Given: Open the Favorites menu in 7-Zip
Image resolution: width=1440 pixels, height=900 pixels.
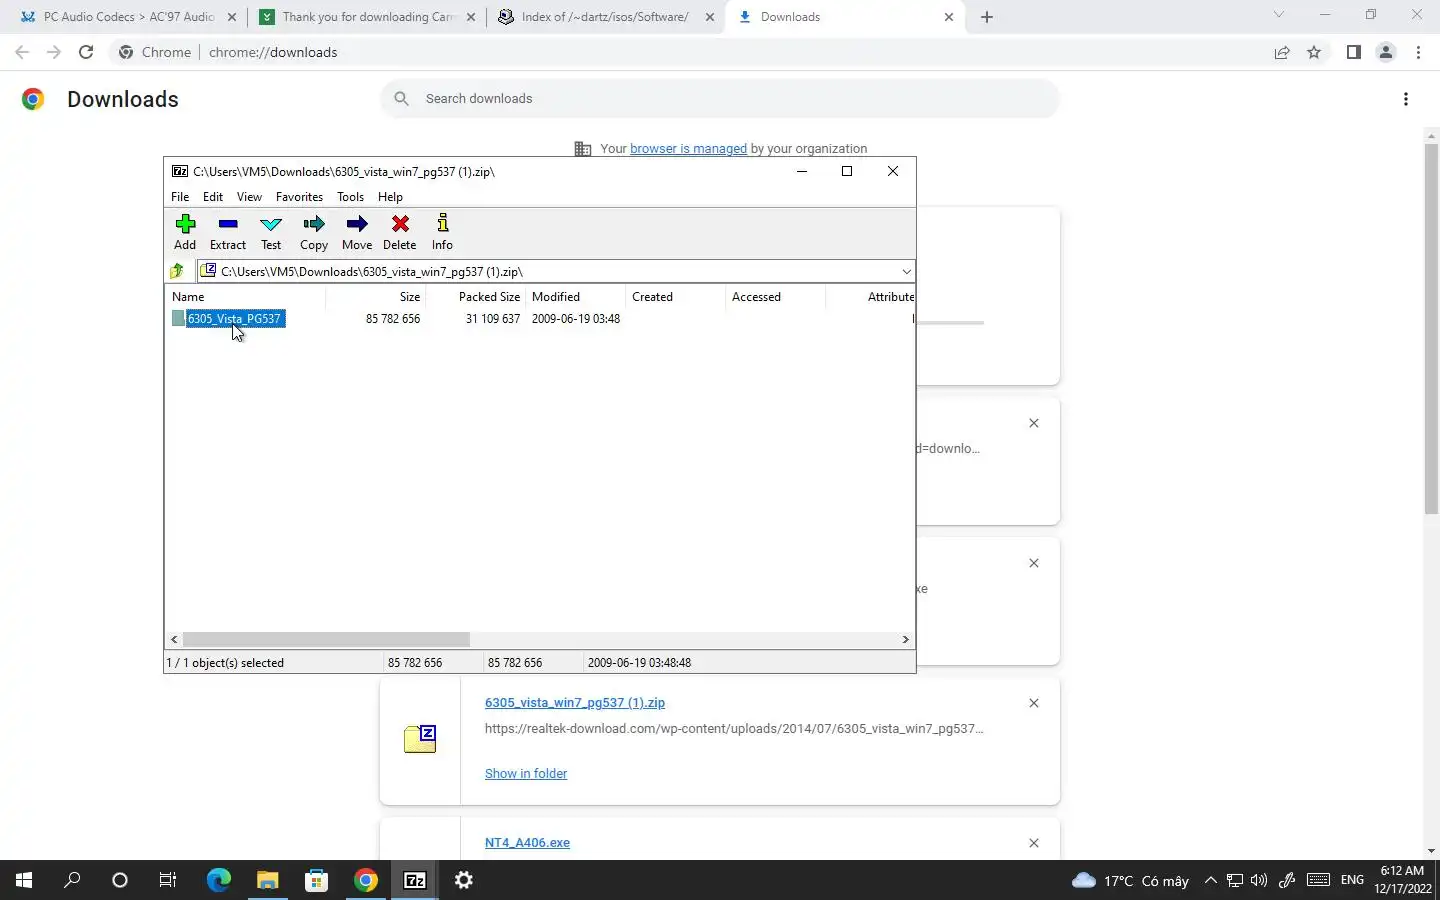Looking at the screenshot, I should 299,197.
